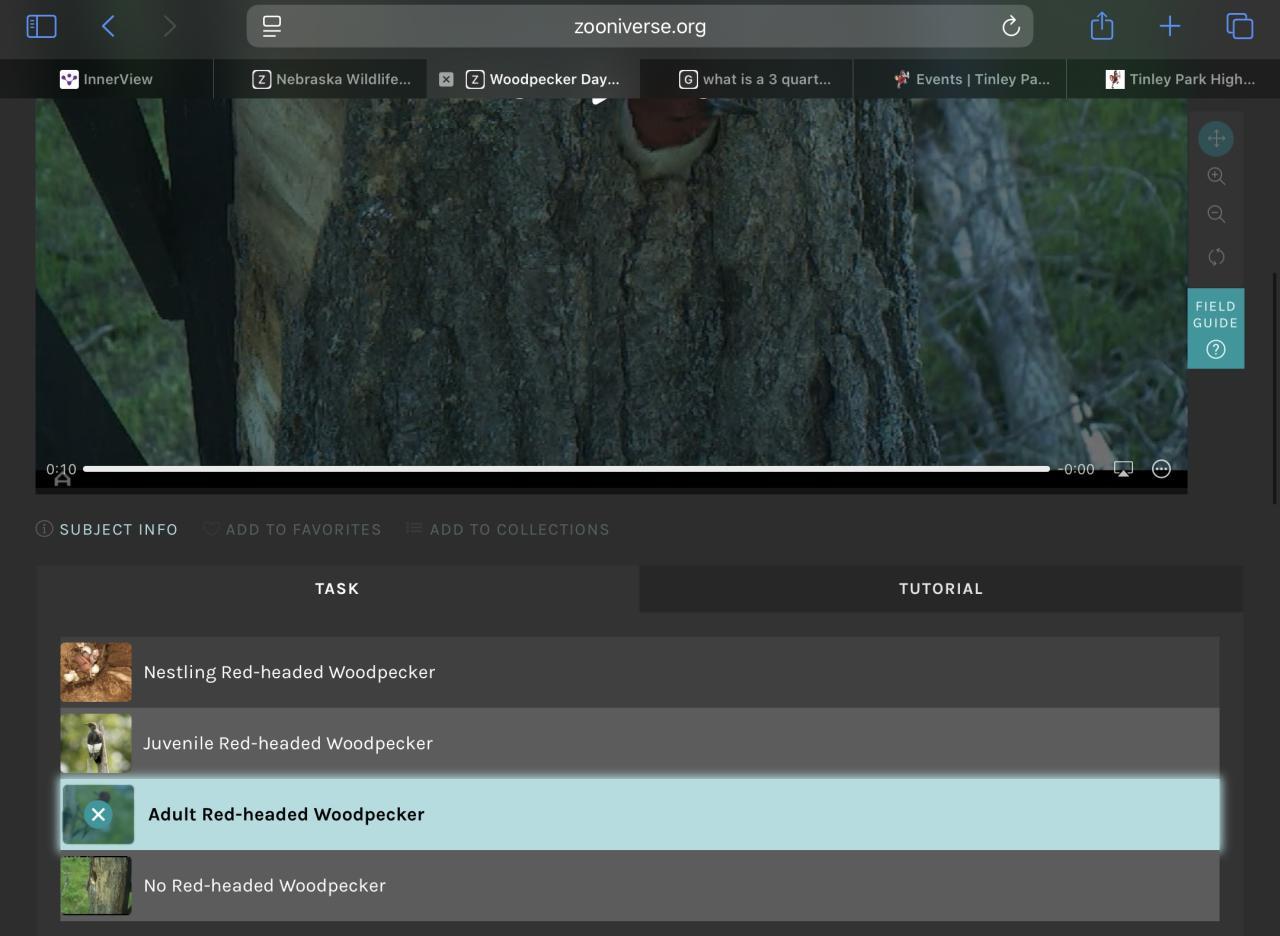Open the tab overview button
The image size is (1280, 936).
(x=1239, y=27)
